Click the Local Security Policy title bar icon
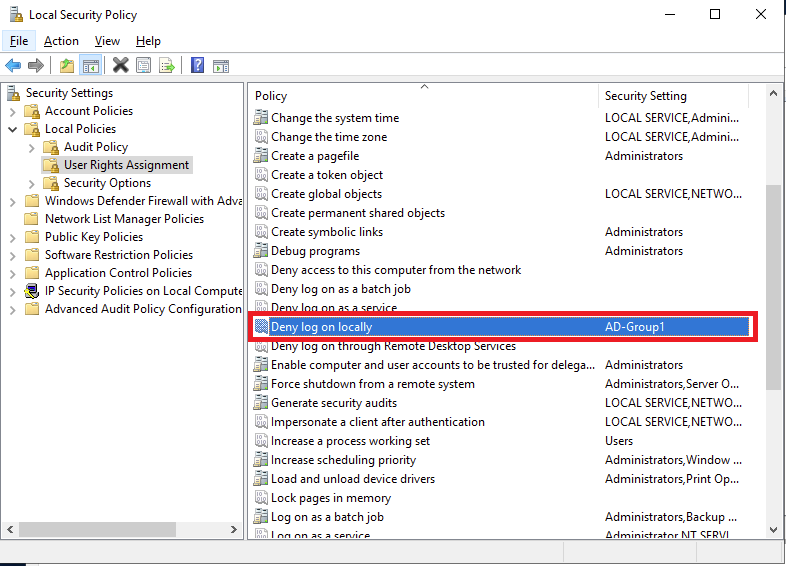 coord(16,15)
